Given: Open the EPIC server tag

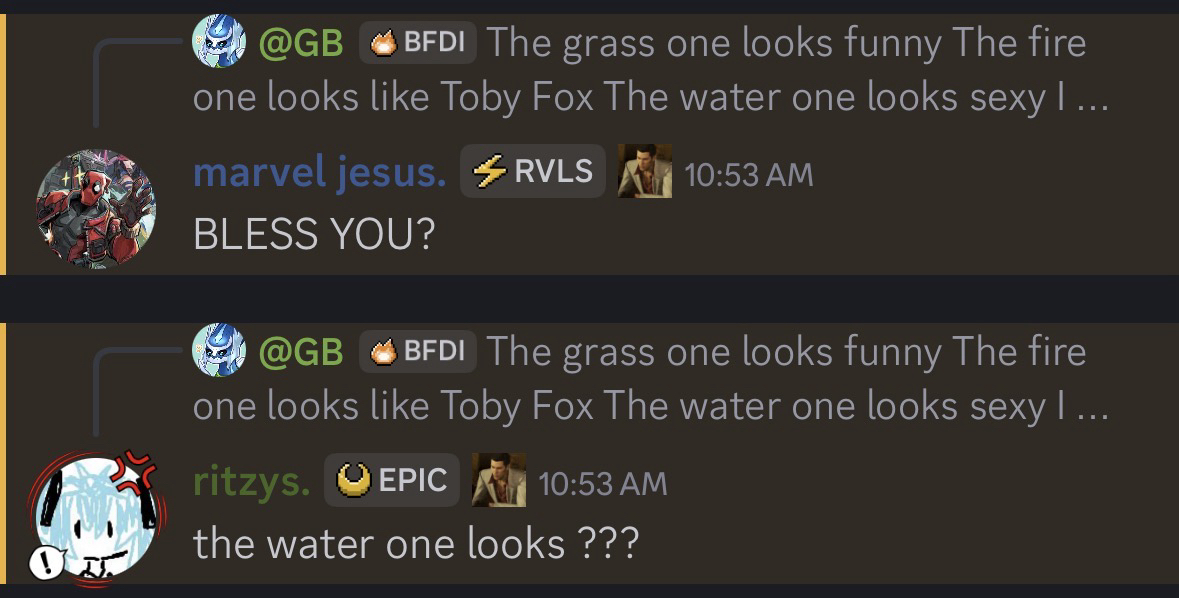Looking at the screenshot, I should [392, 481].
